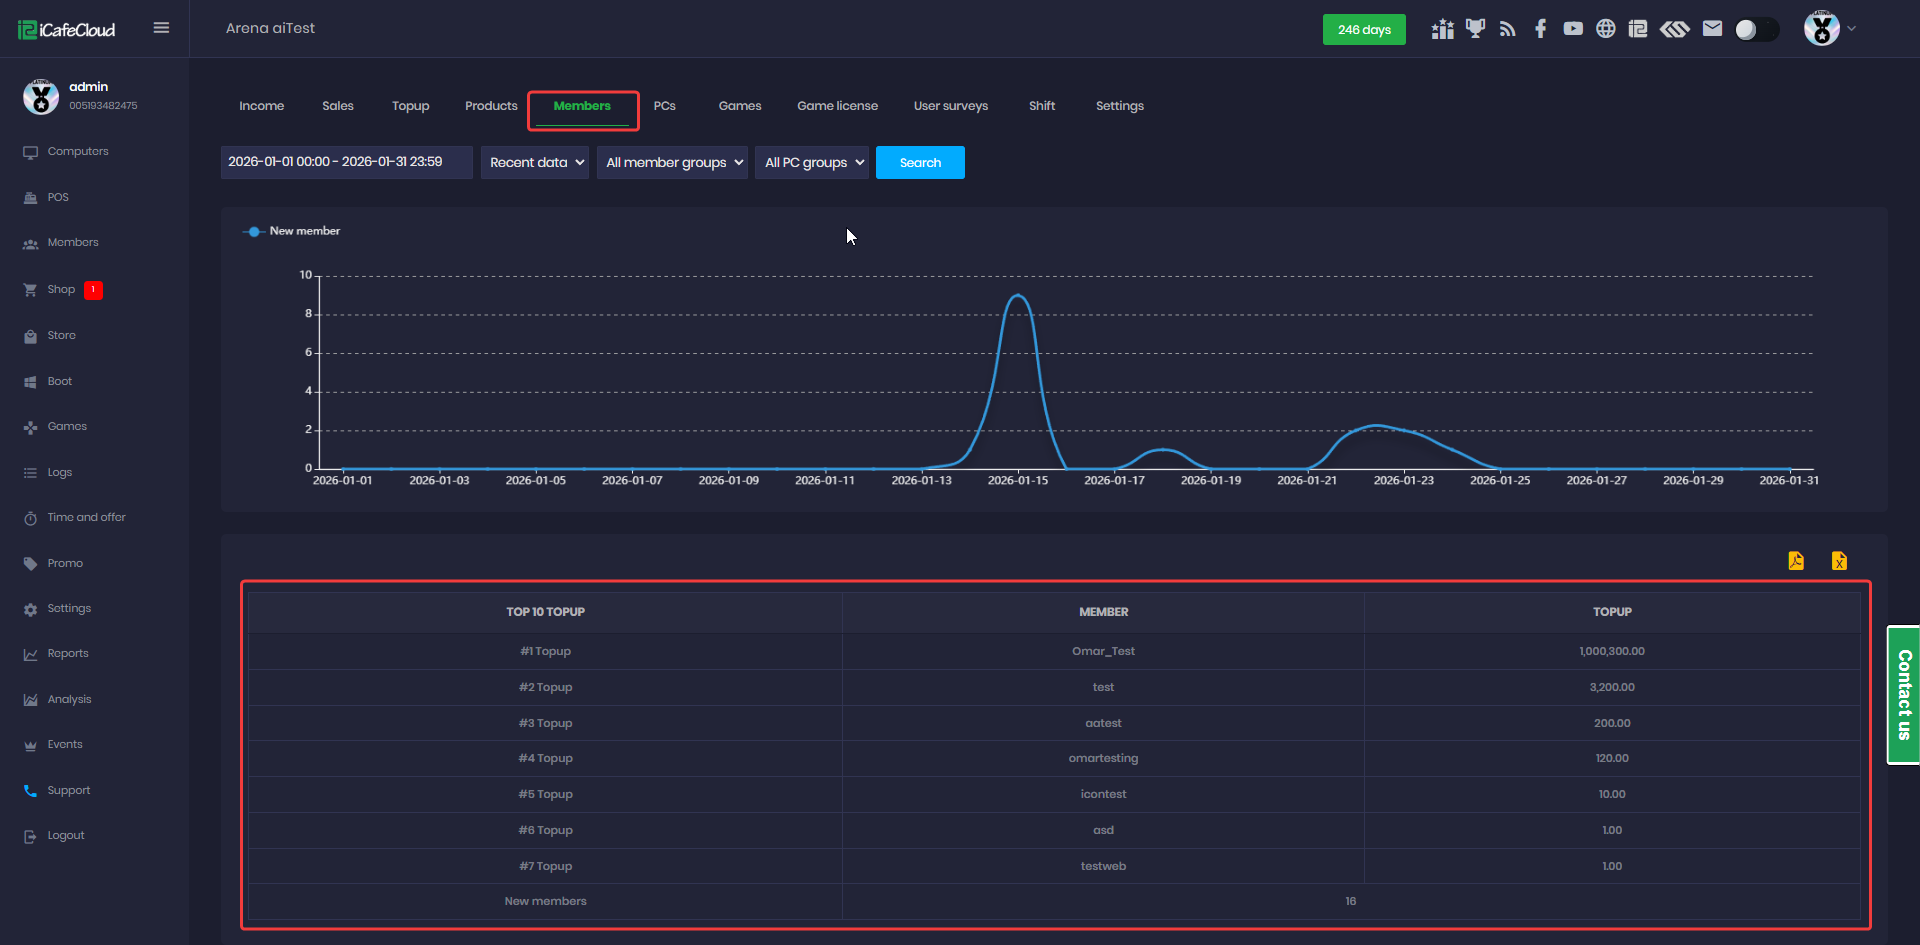Expand the Recent data dropdown
Viewport: 1920px width, 945px height.
coord(535,162)
